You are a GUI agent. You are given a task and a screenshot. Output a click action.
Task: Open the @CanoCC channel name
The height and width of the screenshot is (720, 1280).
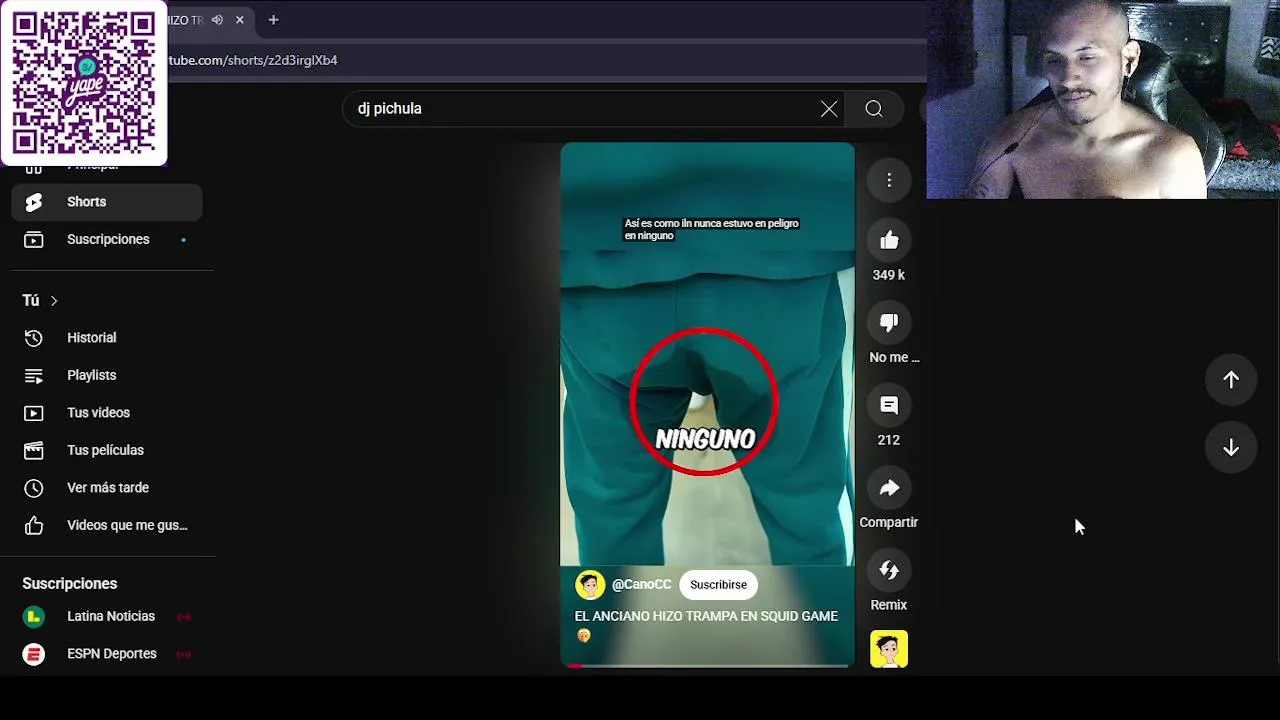coord(641,585)
